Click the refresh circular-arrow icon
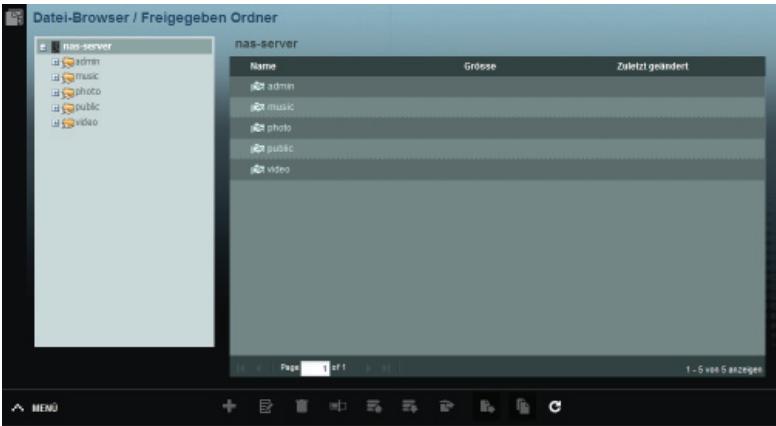 tap(555, 407)
